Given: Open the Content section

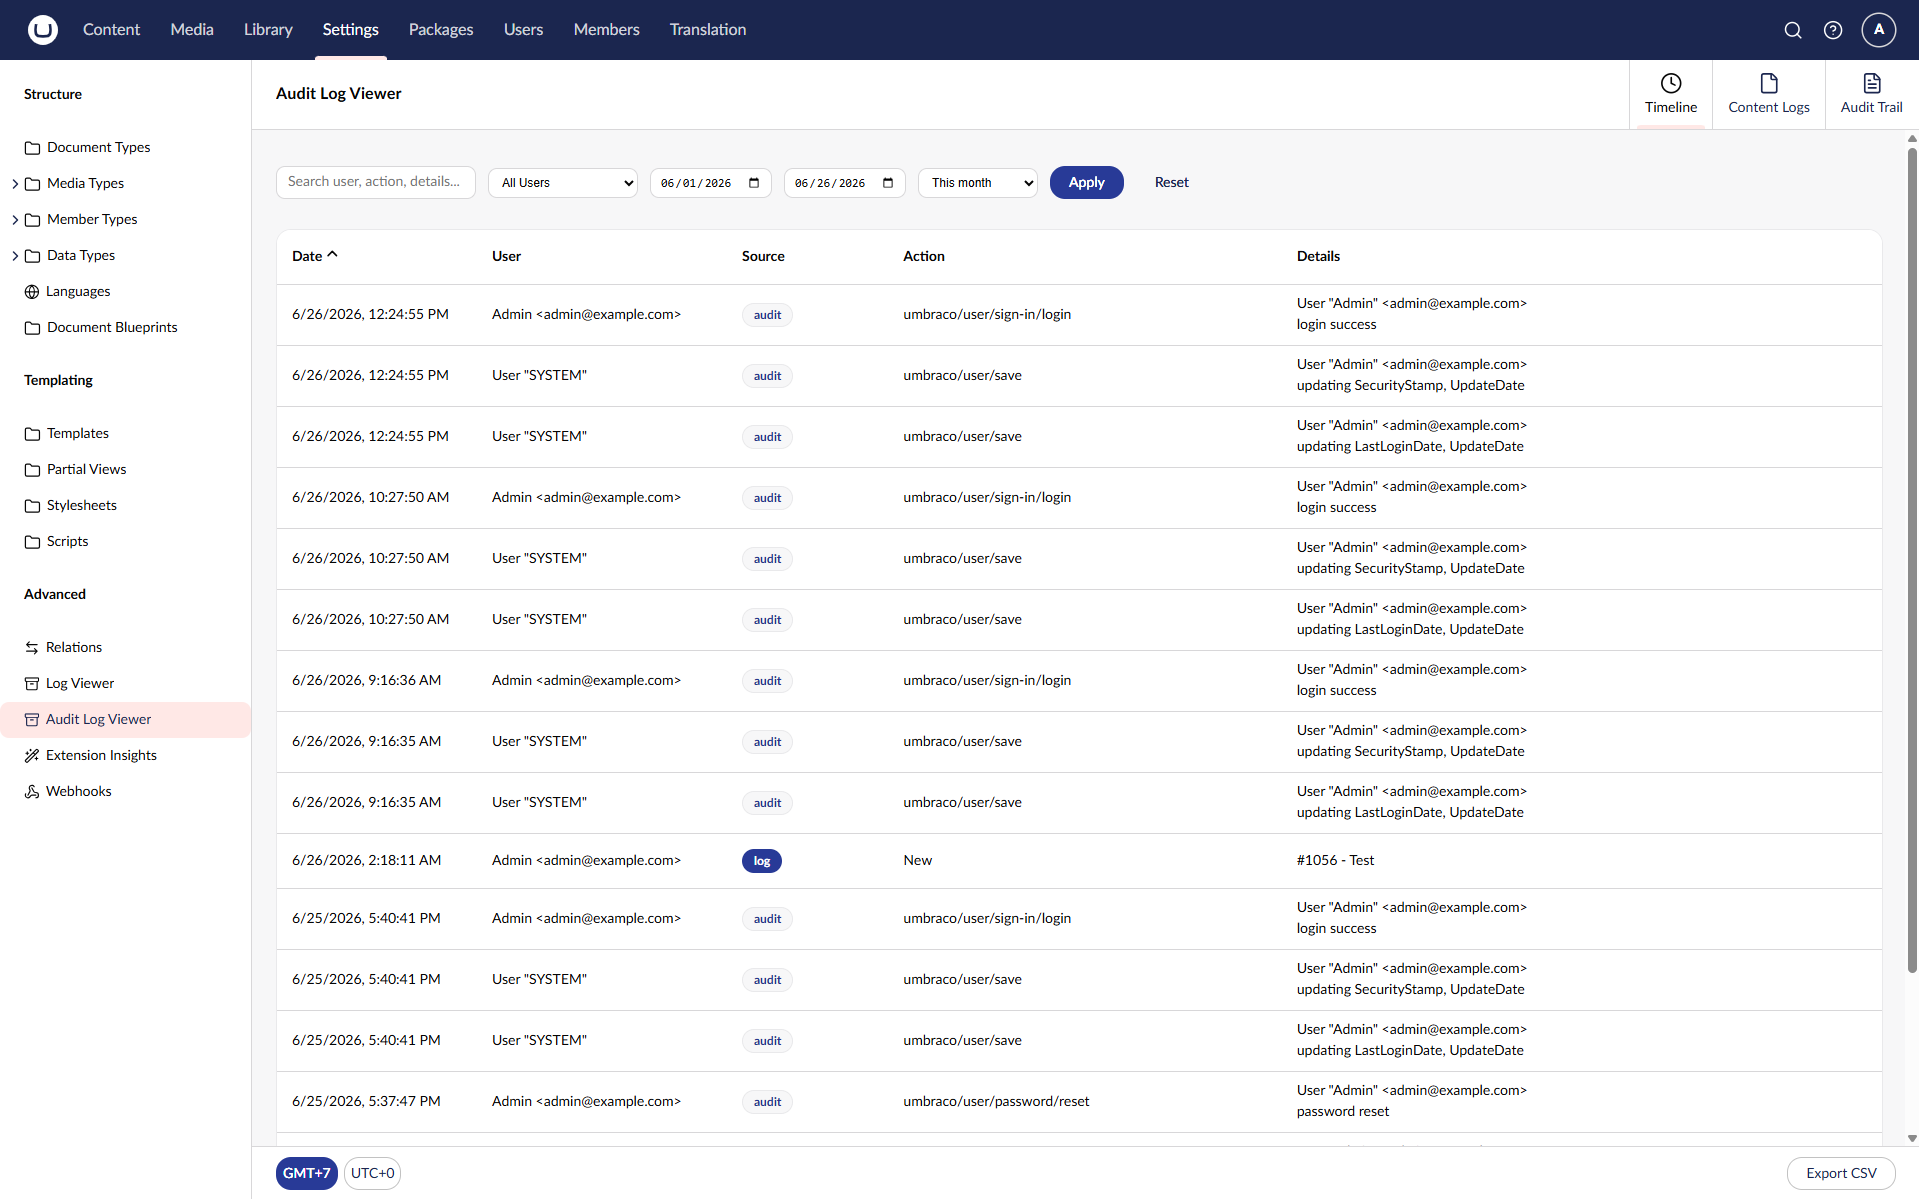Looking at the screenshot, I should click(x=111, y=30).
